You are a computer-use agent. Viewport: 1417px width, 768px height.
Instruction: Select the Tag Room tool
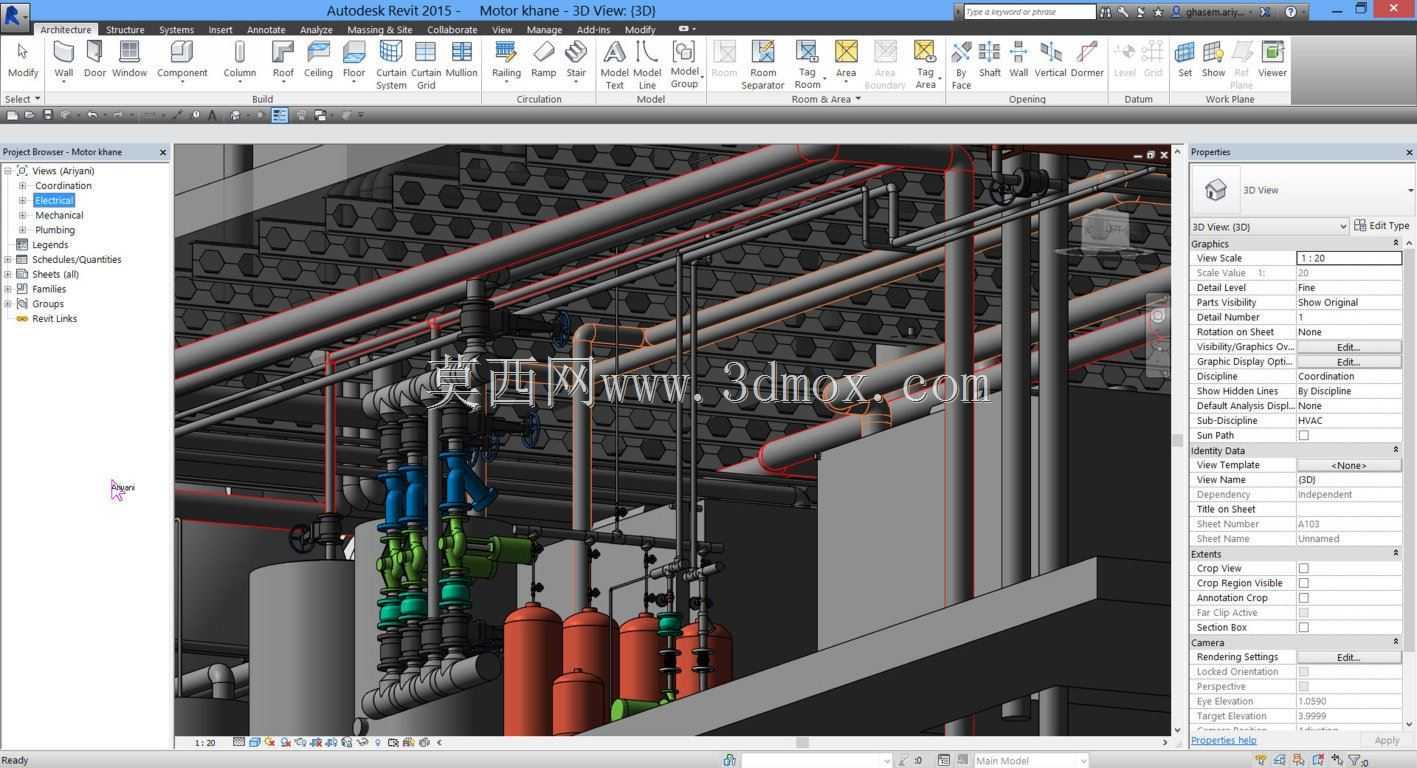(x=807, y=65)
